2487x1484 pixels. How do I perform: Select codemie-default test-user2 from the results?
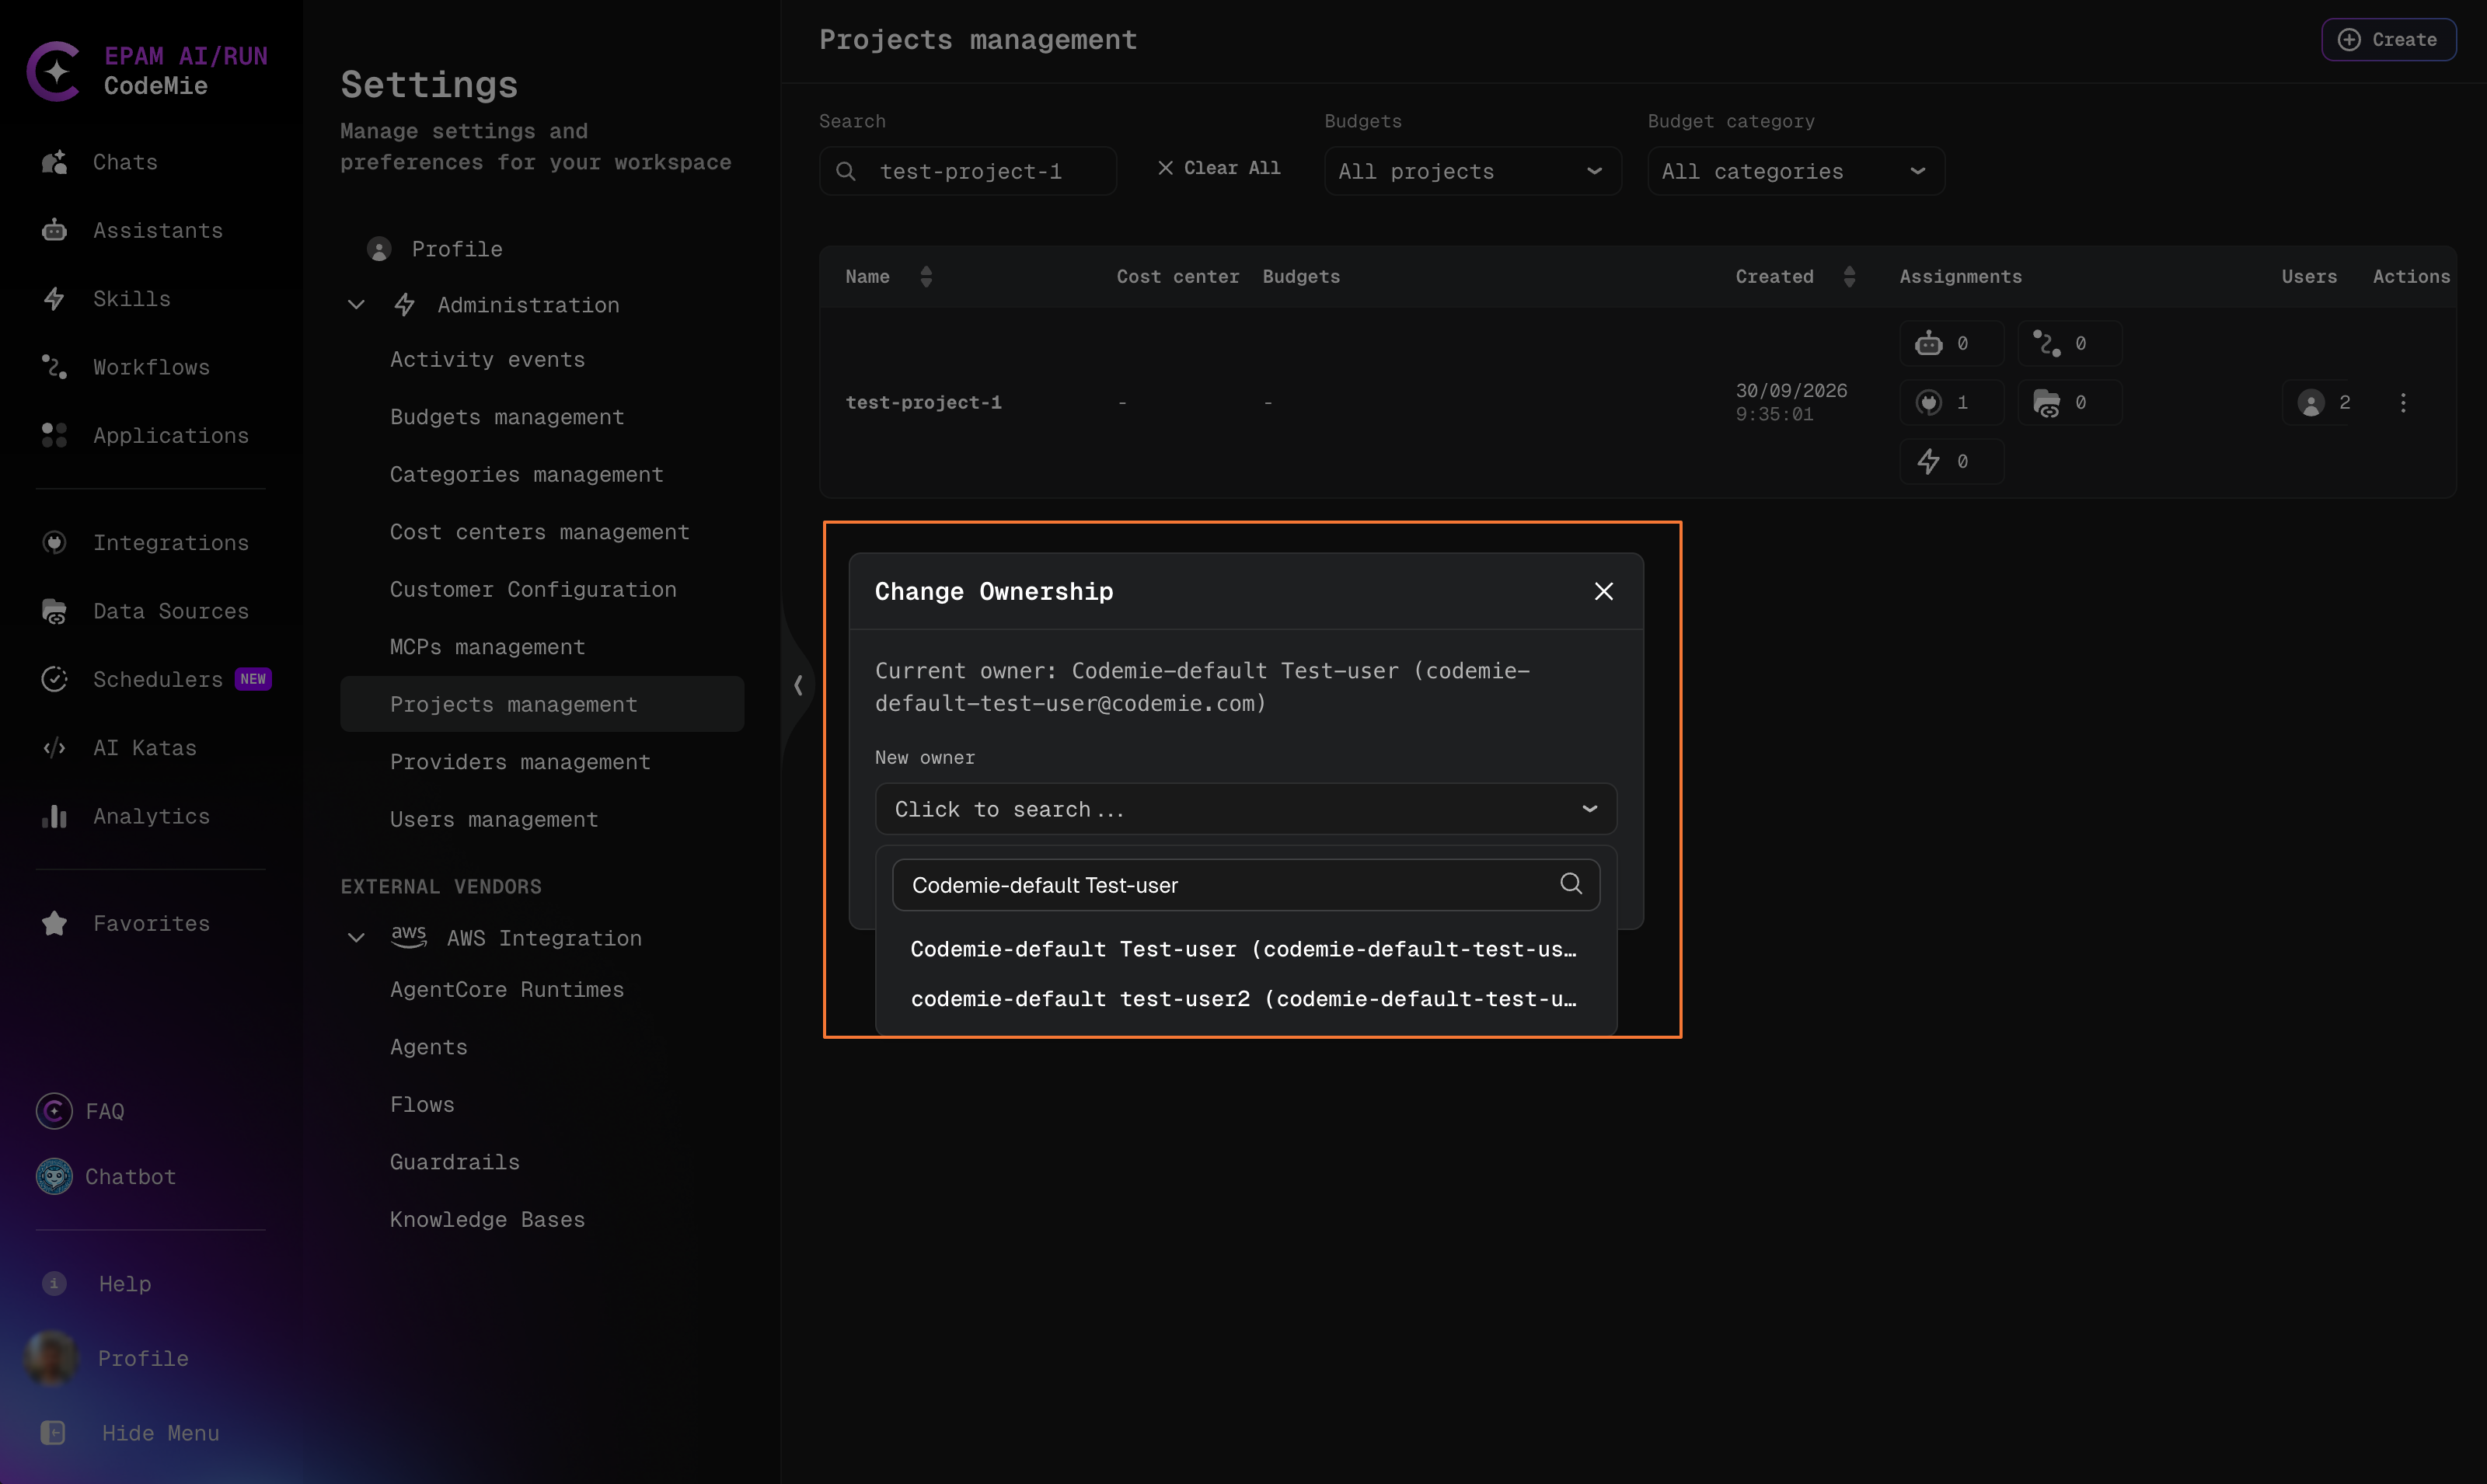1244,999
